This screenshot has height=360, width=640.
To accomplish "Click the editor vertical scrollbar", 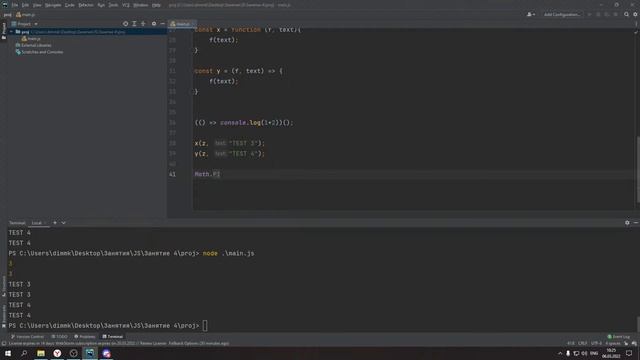I will click(x=637, y=169).
